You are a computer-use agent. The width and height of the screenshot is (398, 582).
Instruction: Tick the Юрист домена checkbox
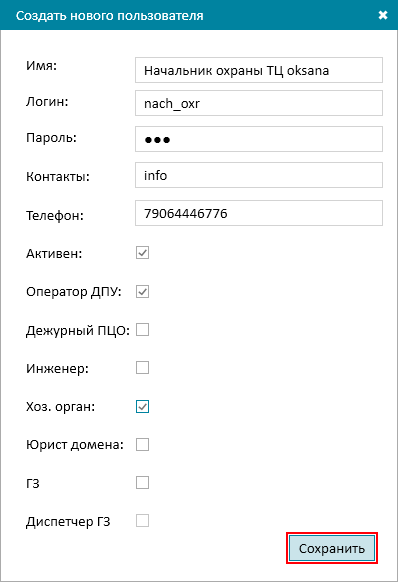pos(143,445)
